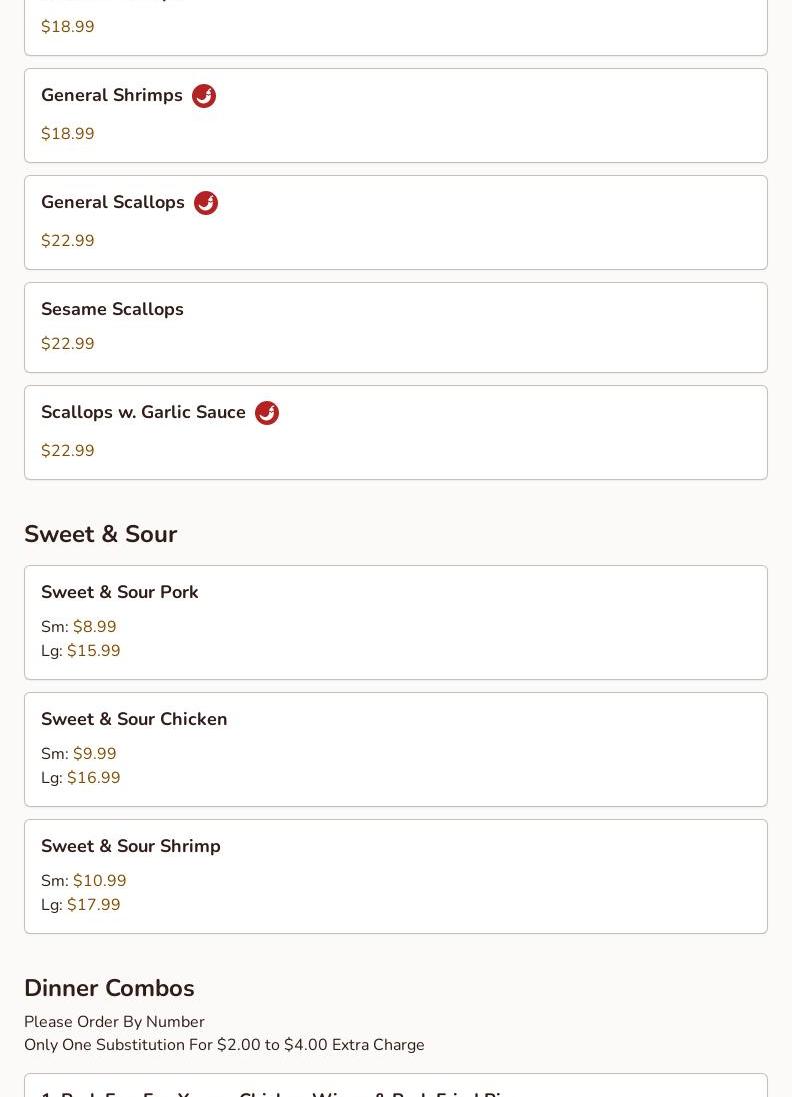
Task: Click the spicy chili icon beside General Scallops
Action: point(206,203)
